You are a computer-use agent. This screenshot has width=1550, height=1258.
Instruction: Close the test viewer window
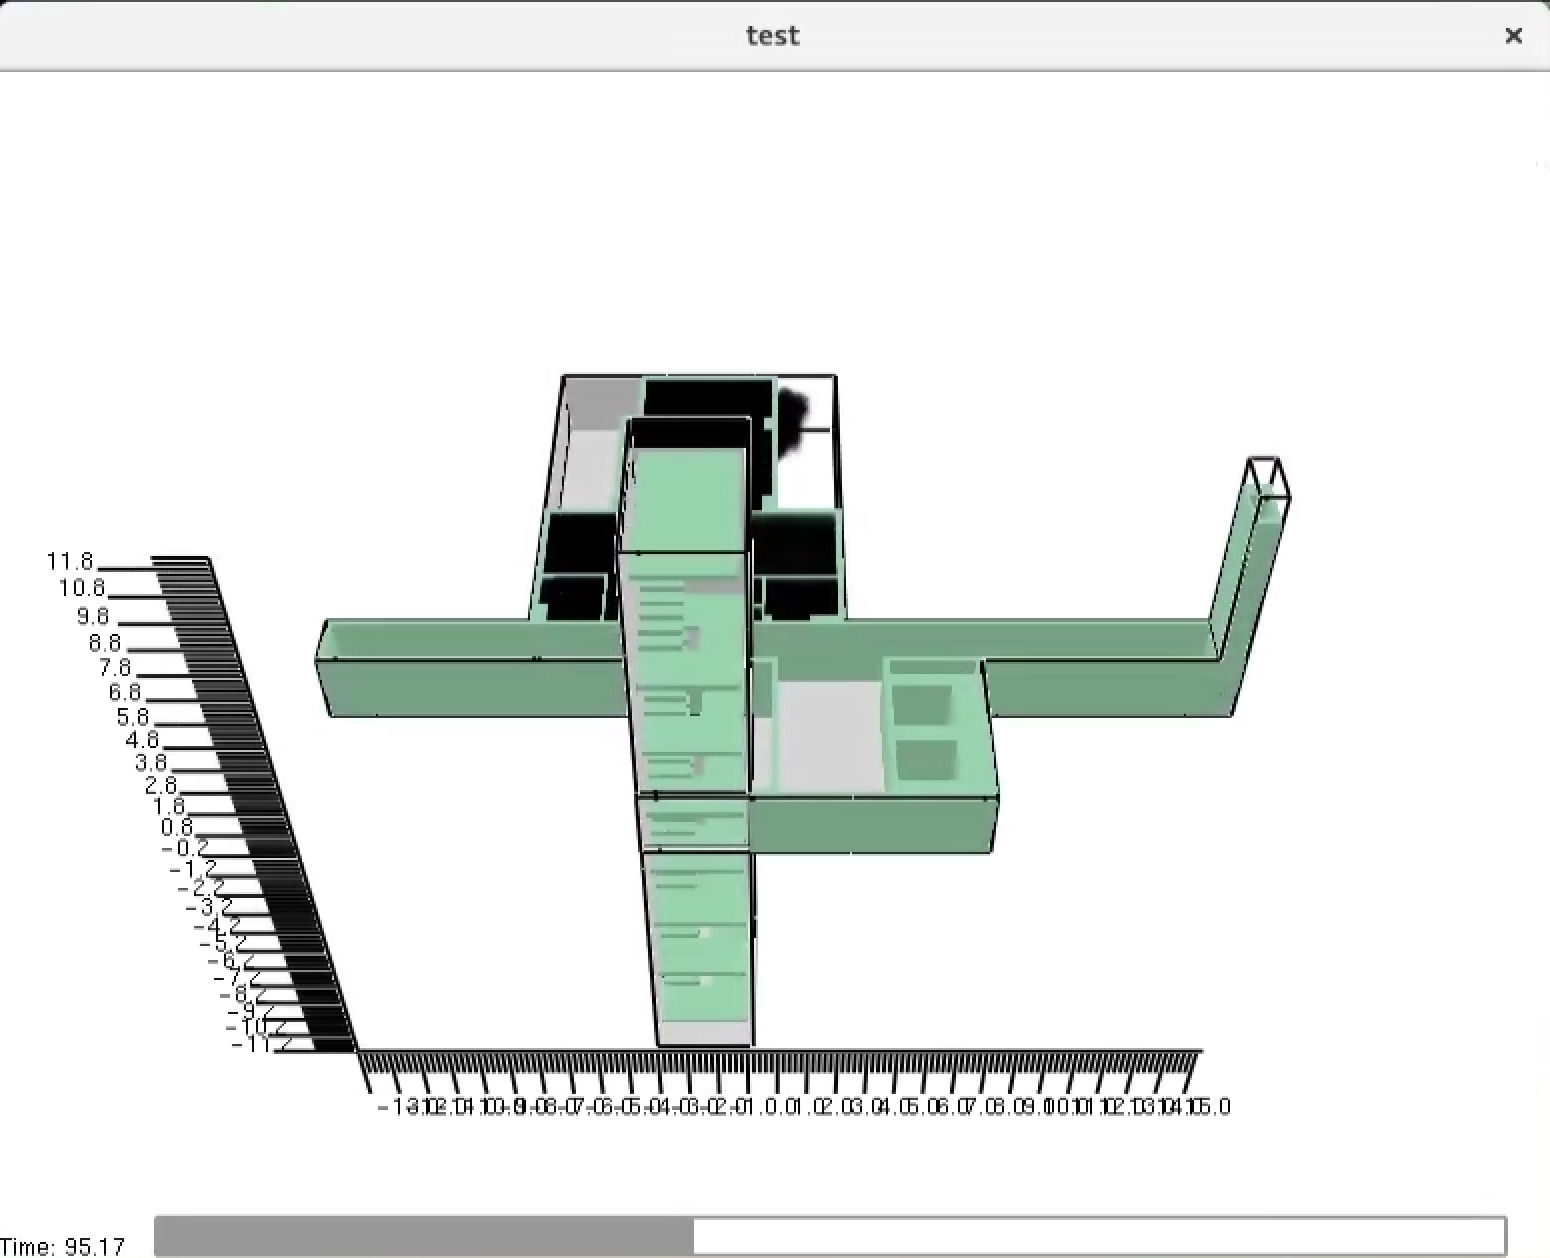coord(1514,36)
